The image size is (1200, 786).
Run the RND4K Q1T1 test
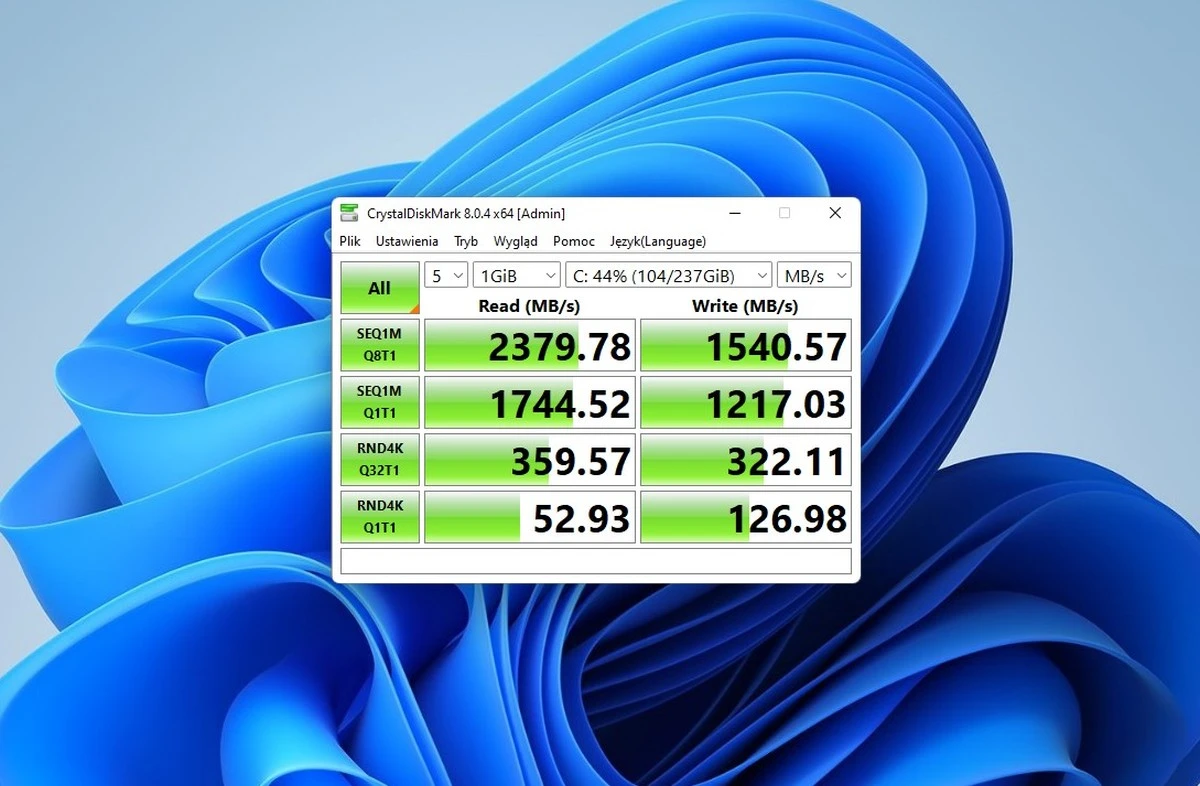(379, 516)
